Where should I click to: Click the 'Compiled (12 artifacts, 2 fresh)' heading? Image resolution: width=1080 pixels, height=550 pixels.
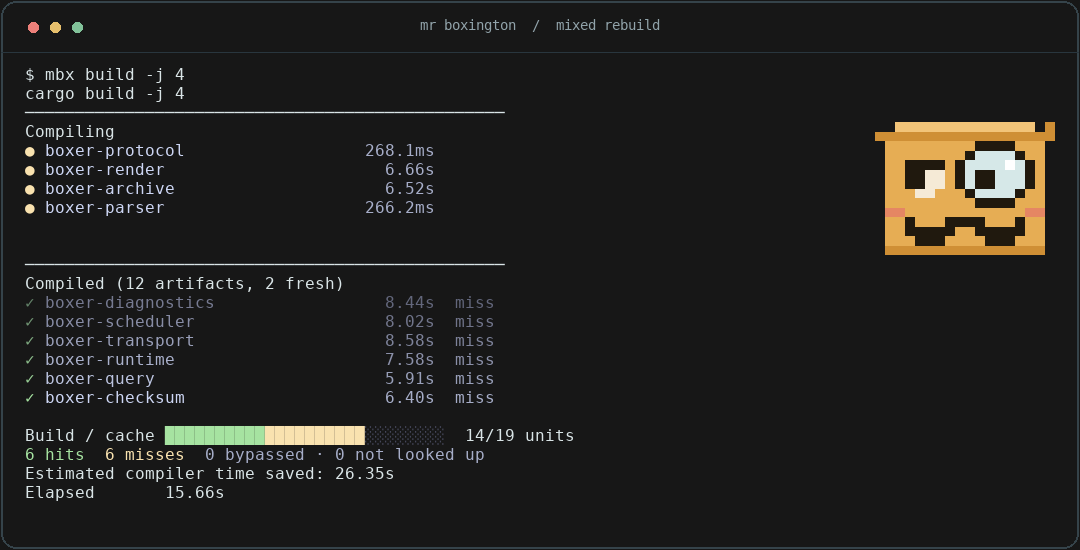185,284
